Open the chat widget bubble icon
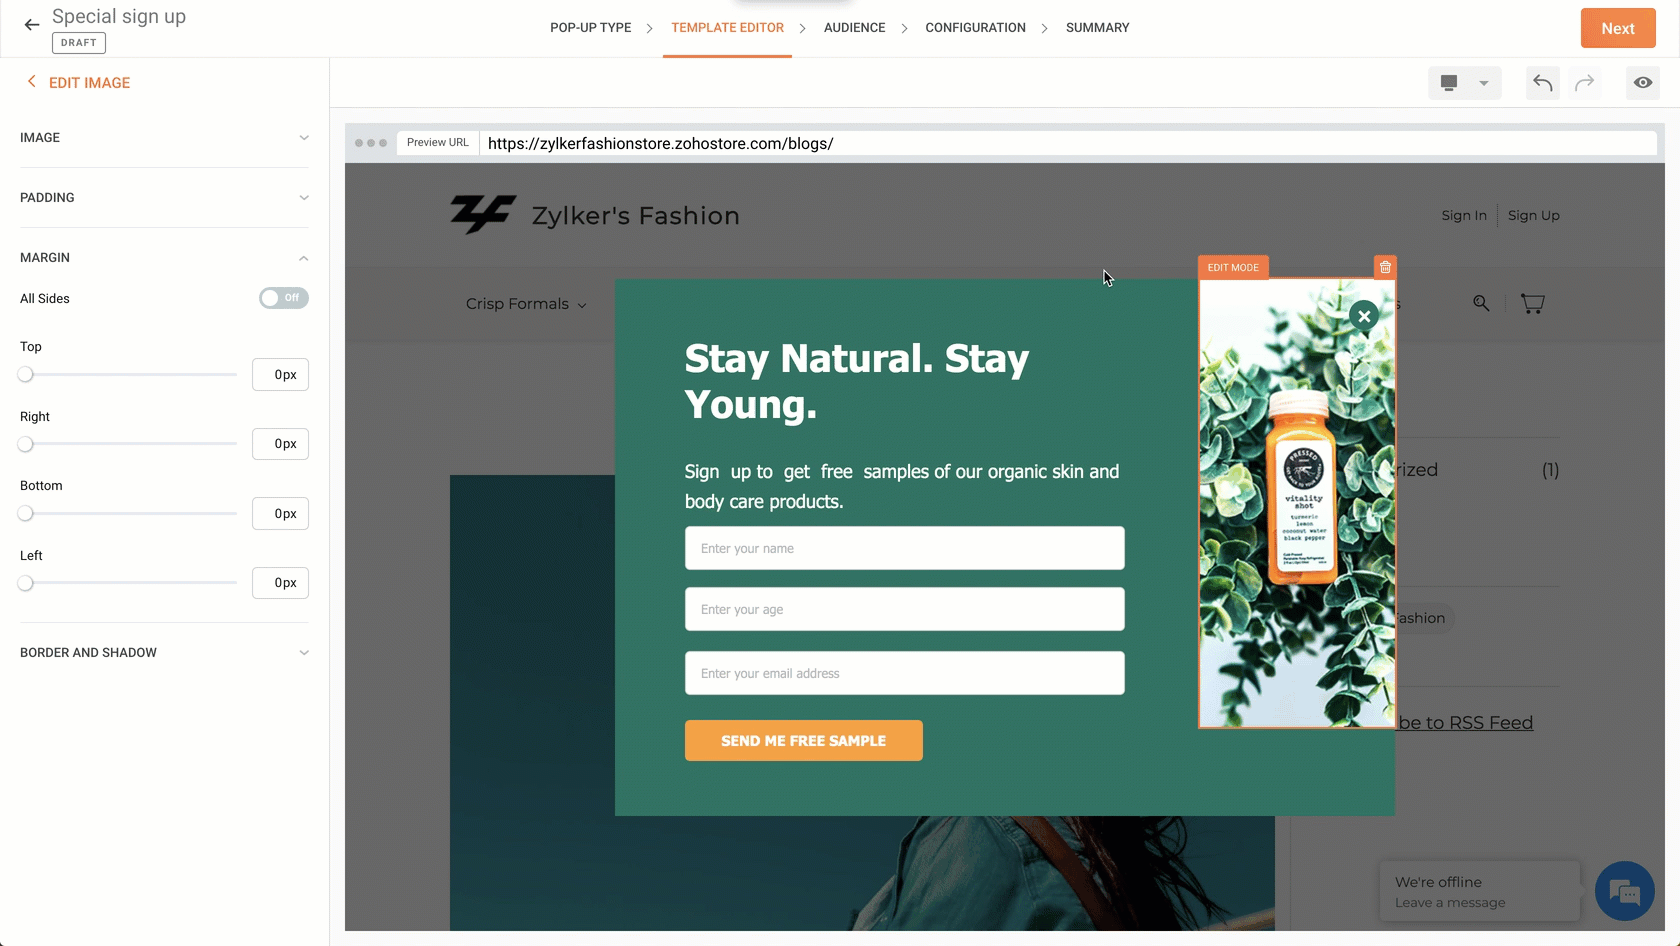Screen dimensions: 1680x946 pos(1625,891)
